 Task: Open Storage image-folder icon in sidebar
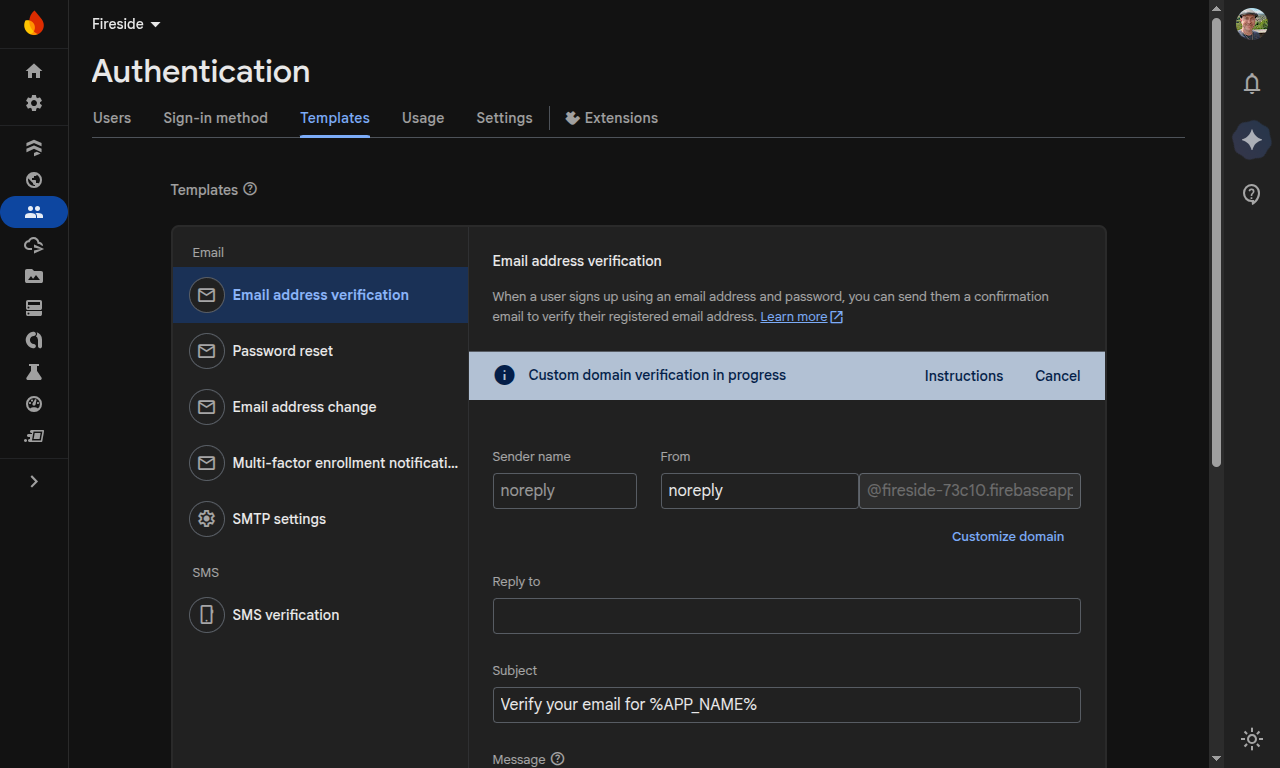pos(34,276)
